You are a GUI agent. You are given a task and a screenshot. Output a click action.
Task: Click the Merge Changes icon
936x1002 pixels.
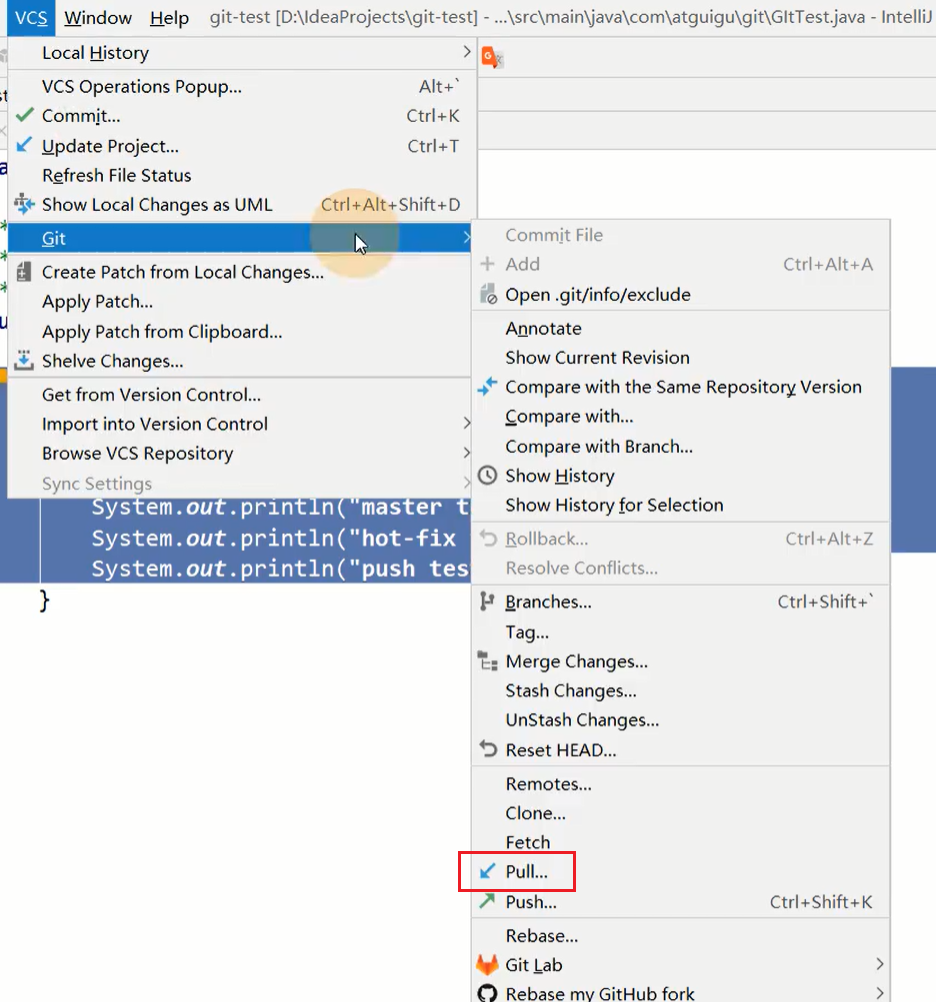(x=488, y=661)
